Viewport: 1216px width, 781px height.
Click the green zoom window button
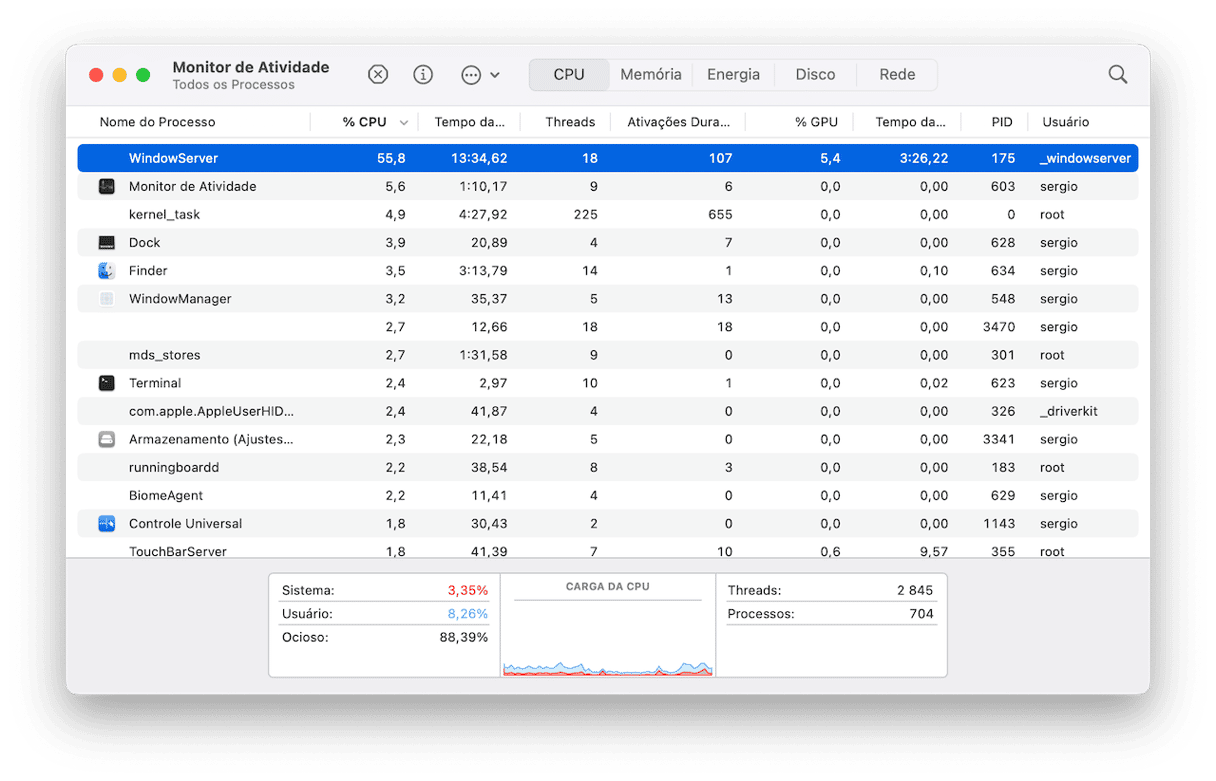143,75
